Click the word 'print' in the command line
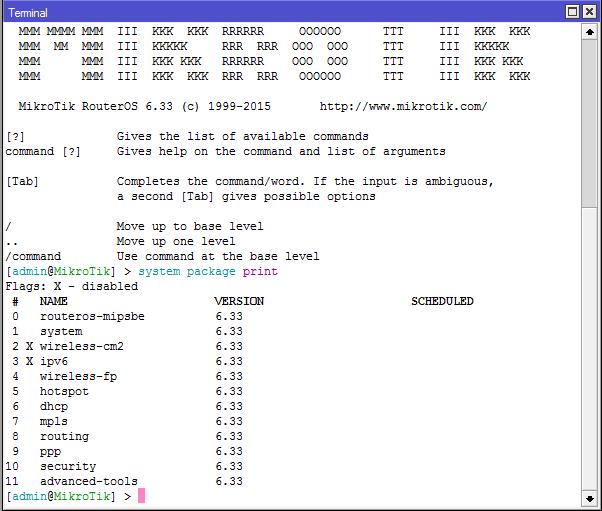This screenshot has width=602, height=511. click(x=260, y=271)
